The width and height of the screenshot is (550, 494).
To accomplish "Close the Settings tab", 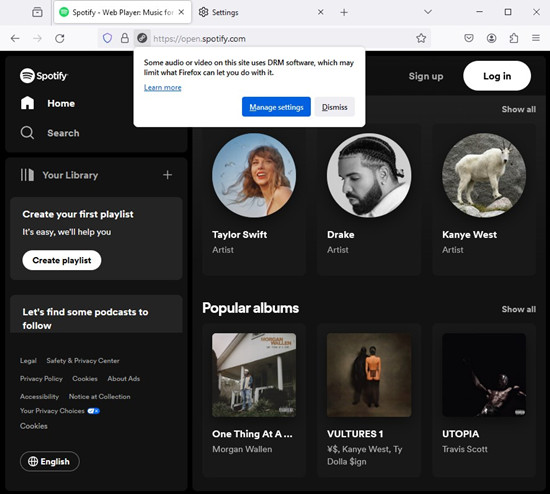I will point(321,12).
